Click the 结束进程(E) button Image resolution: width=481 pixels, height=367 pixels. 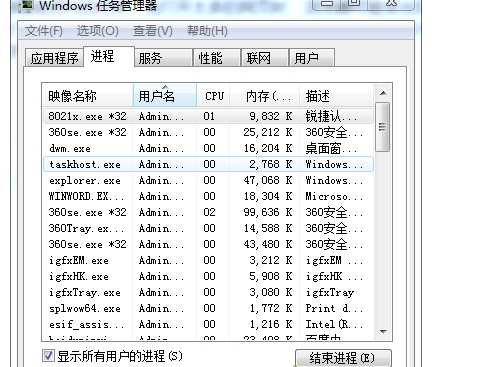tap(343, 358)
